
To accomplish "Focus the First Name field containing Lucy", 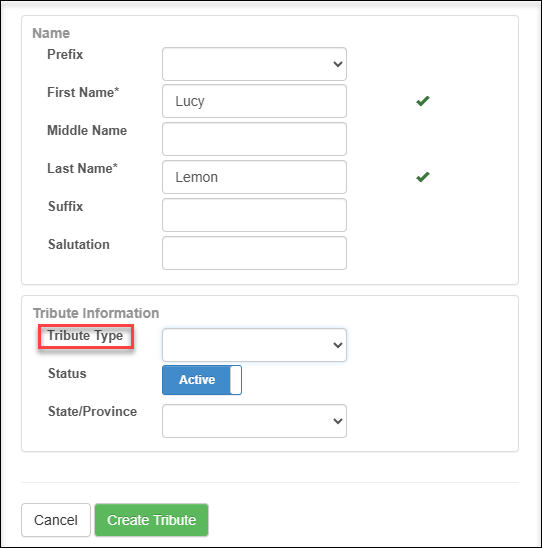I will point(254,101).
